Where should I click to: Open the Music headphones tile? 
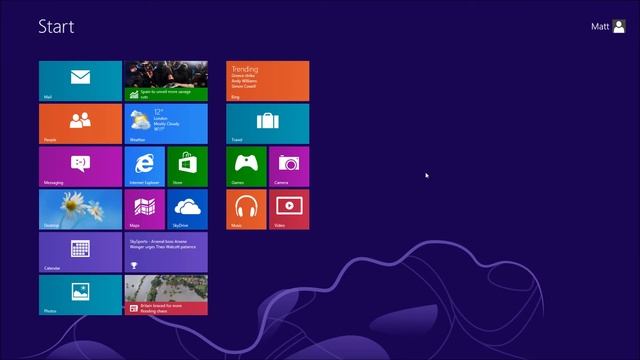[246, 209]
